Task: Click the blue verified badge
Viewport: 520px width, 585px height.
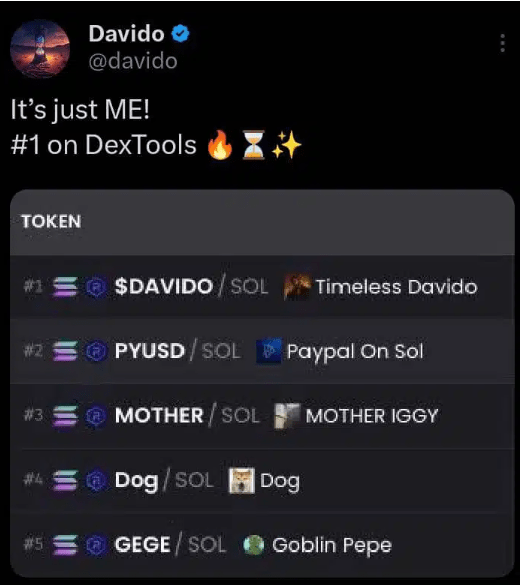Action: click(x=181, y=34)
